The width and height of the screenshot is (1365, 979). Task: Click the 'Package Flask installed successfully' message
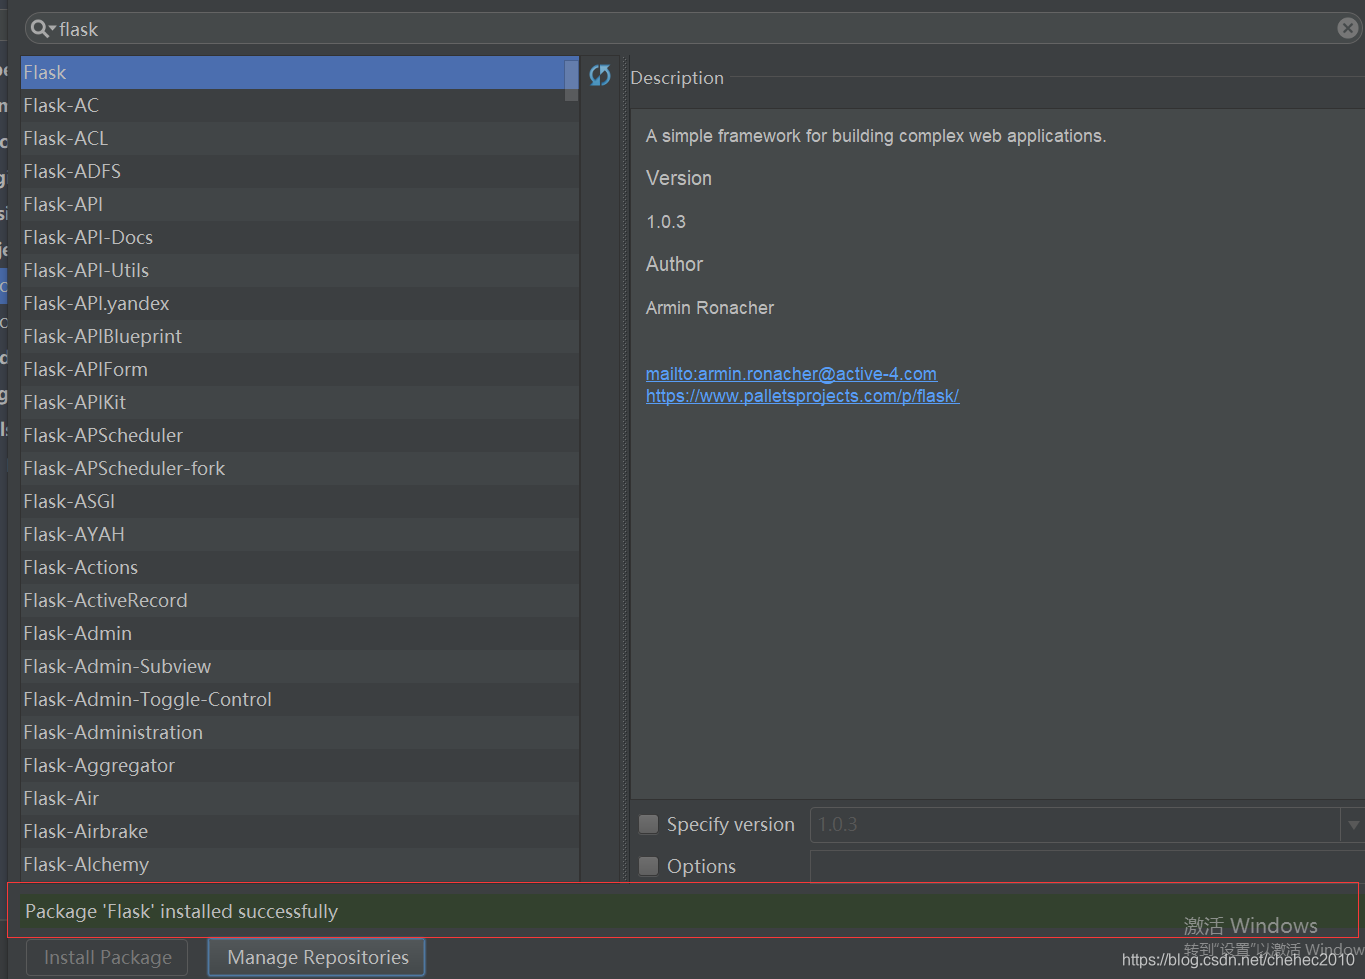(x=181, y=911)
